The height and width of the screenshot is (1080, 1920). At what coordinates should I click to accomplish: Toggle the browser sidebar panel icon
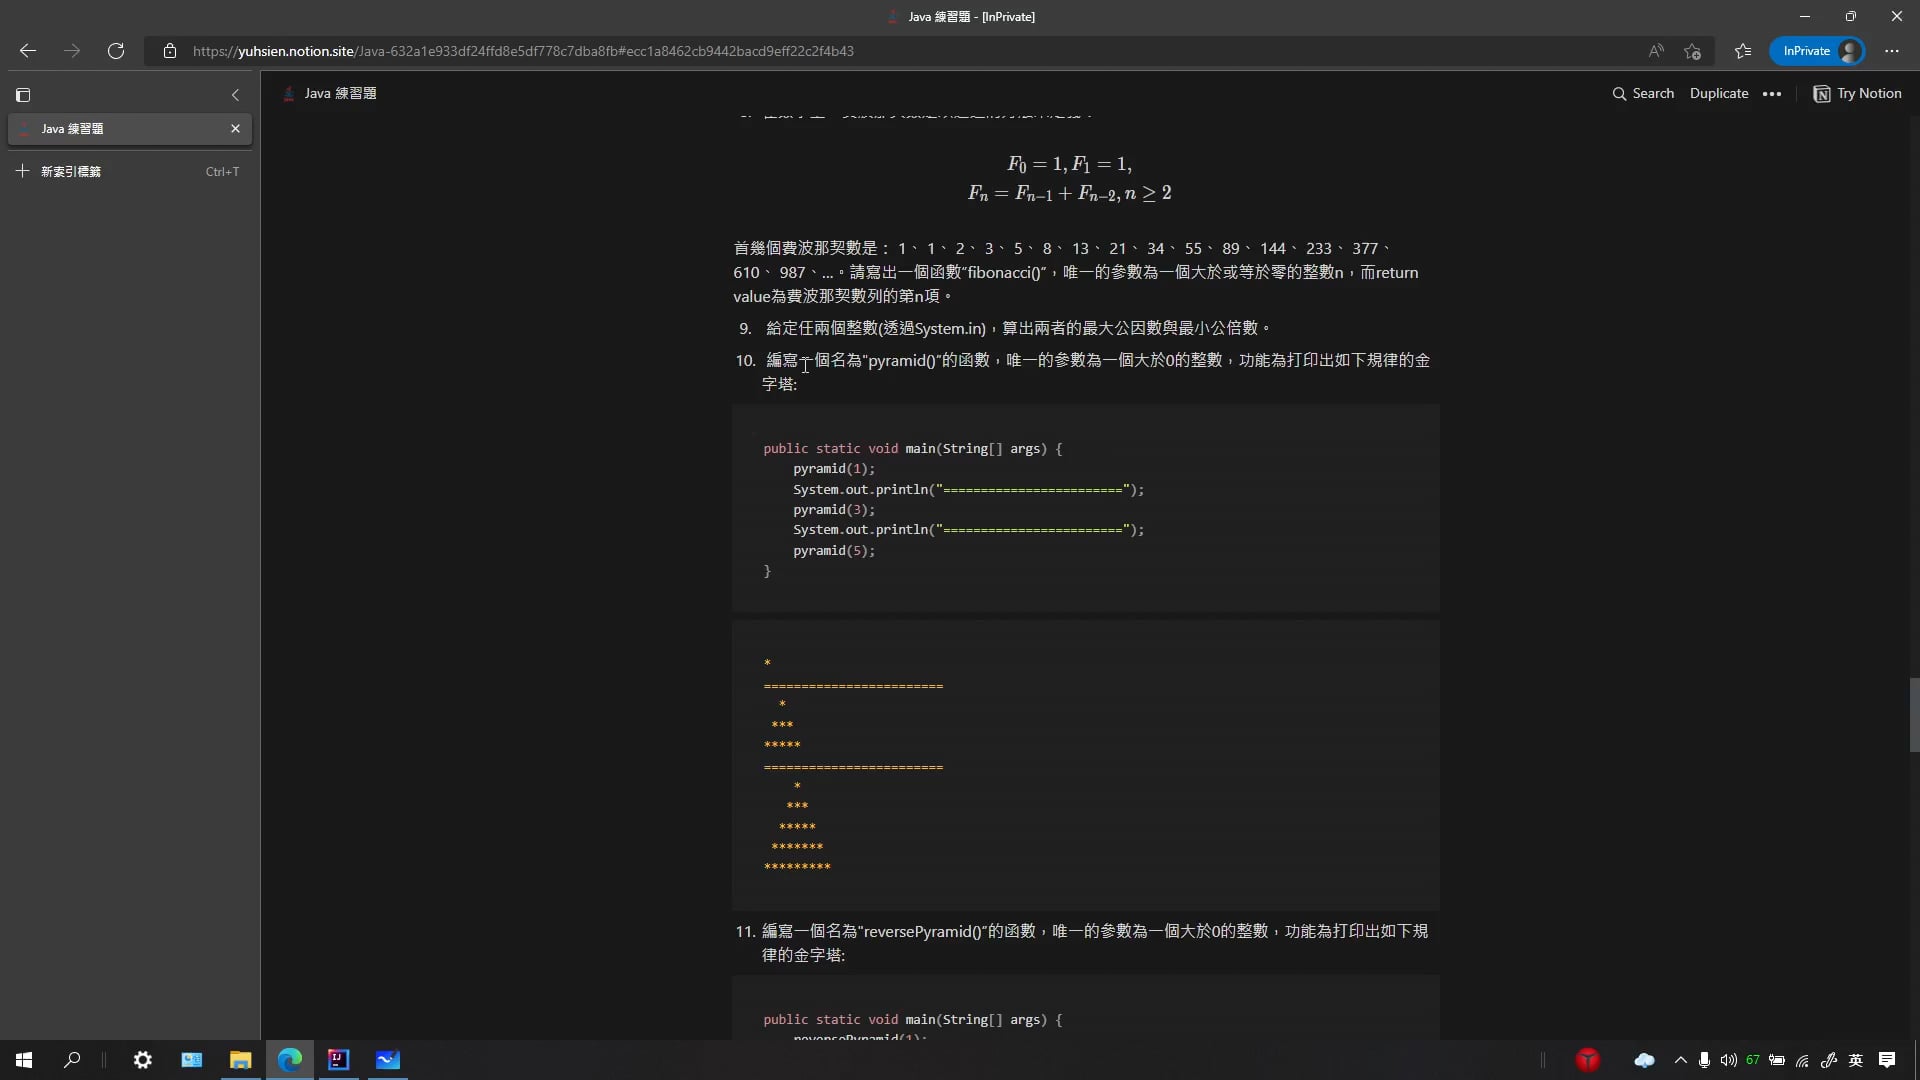pyautogui.click(x=23, y=94)
